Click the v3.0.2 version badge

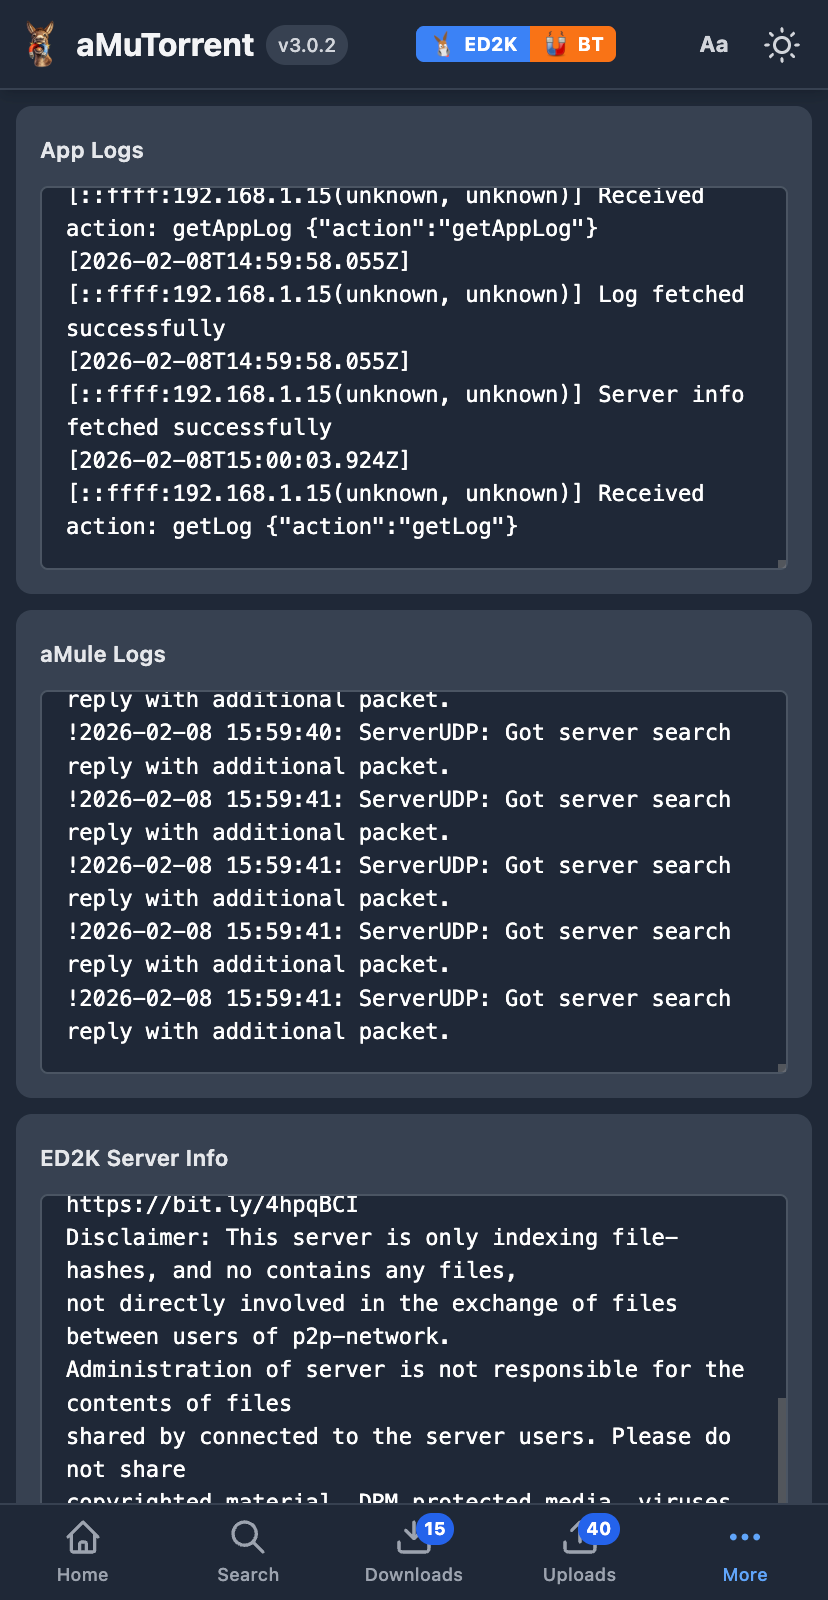[307, 45]
